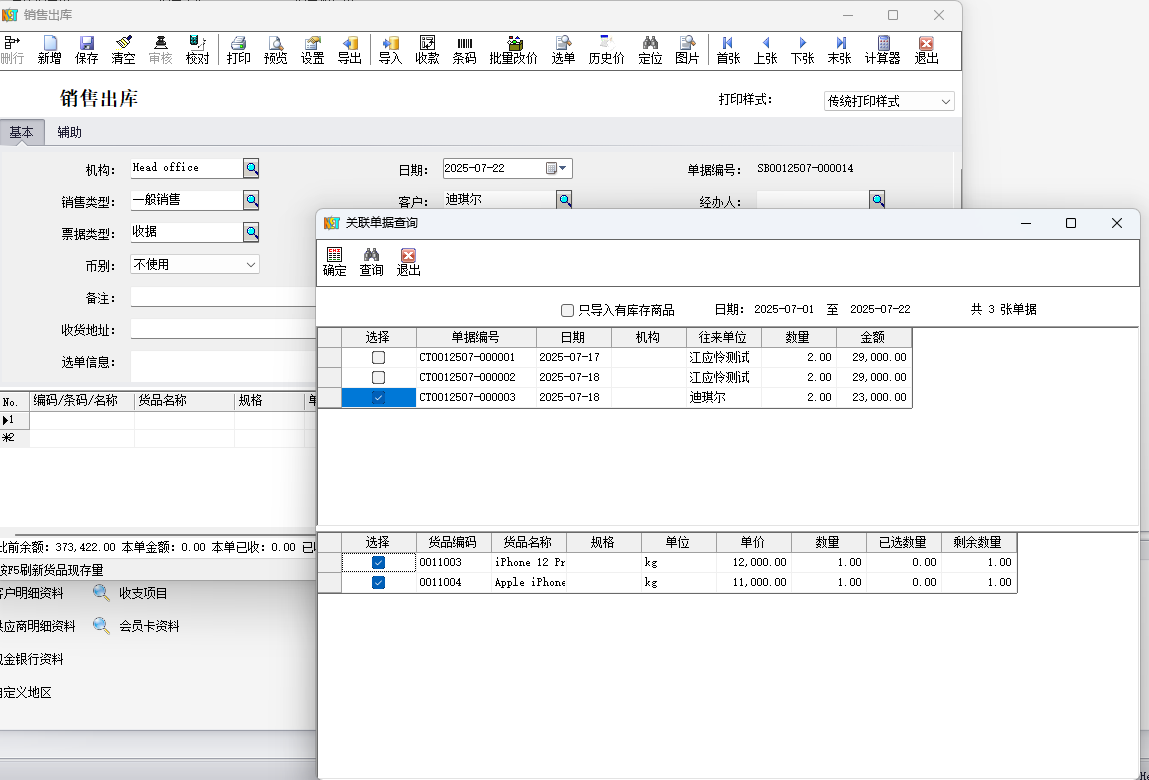This screenshot has width=1149, height=780.
Task: Enable 只导入有库存商品 checkbox
Action: tap(568, 310)
